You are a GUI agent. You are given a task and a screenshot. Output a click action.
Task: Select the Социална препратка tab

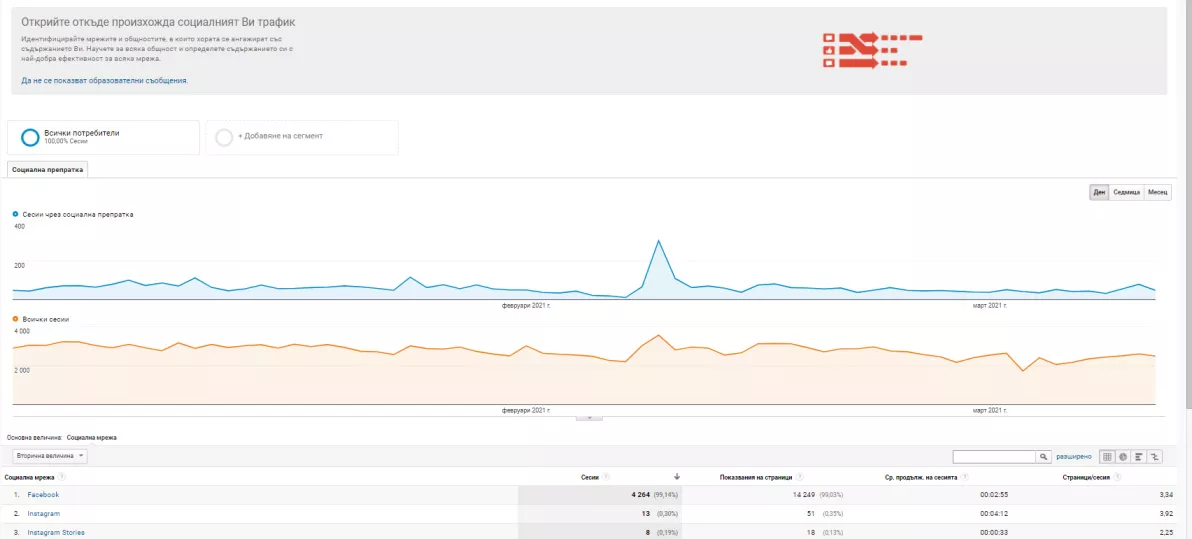tap(47, 170)
